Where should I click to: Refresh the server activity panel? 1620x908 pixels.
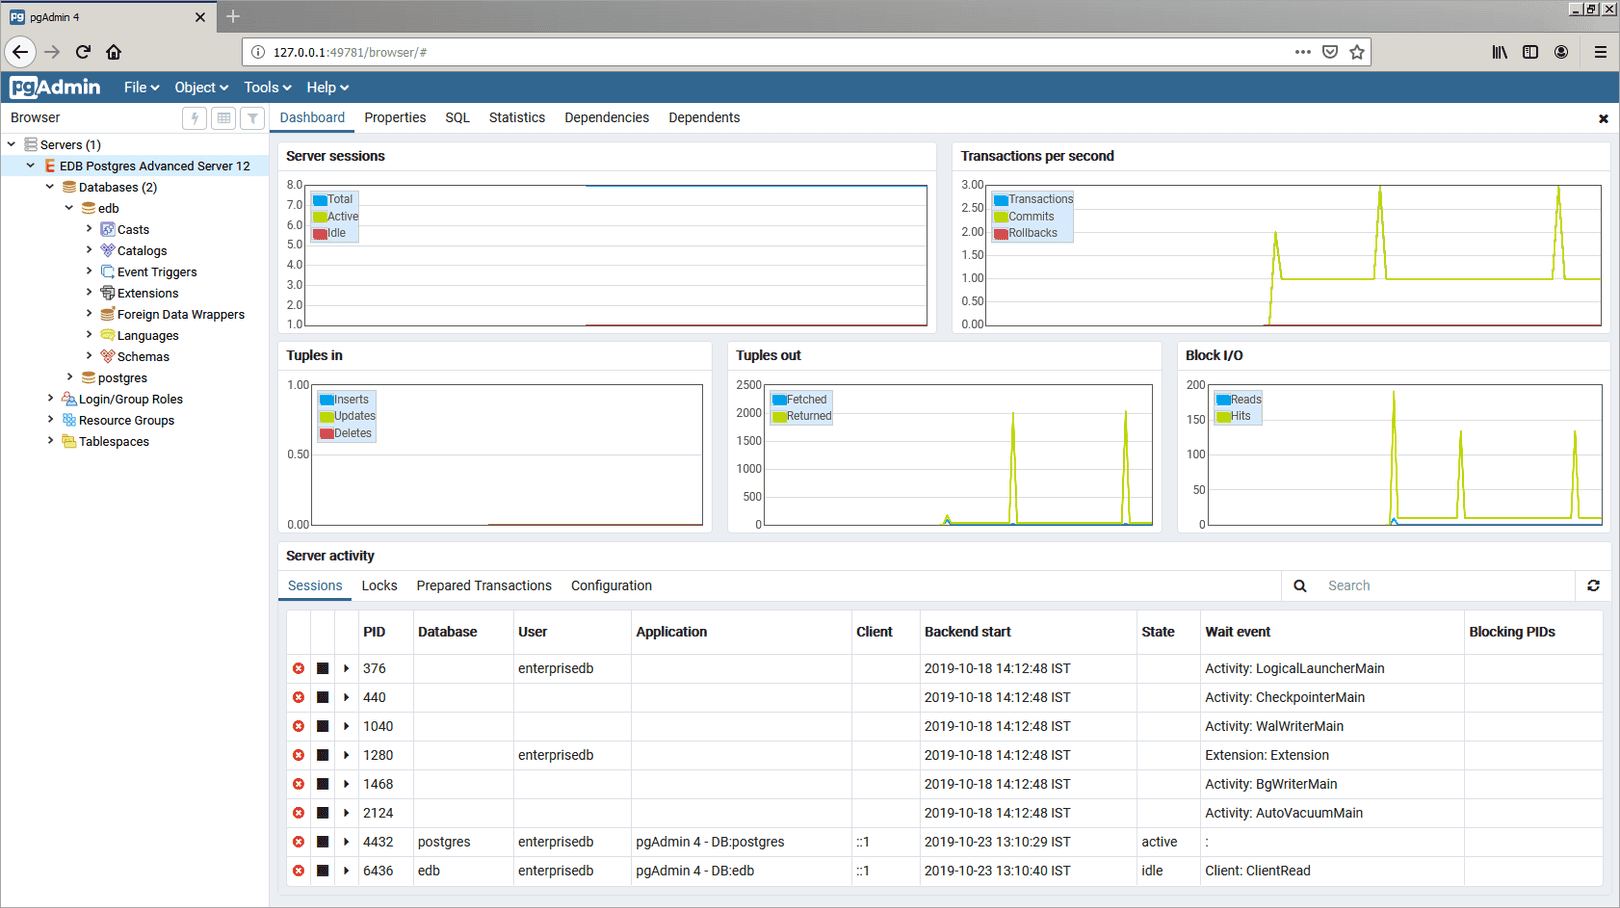pyautogui.click(x=1593, y=585)
